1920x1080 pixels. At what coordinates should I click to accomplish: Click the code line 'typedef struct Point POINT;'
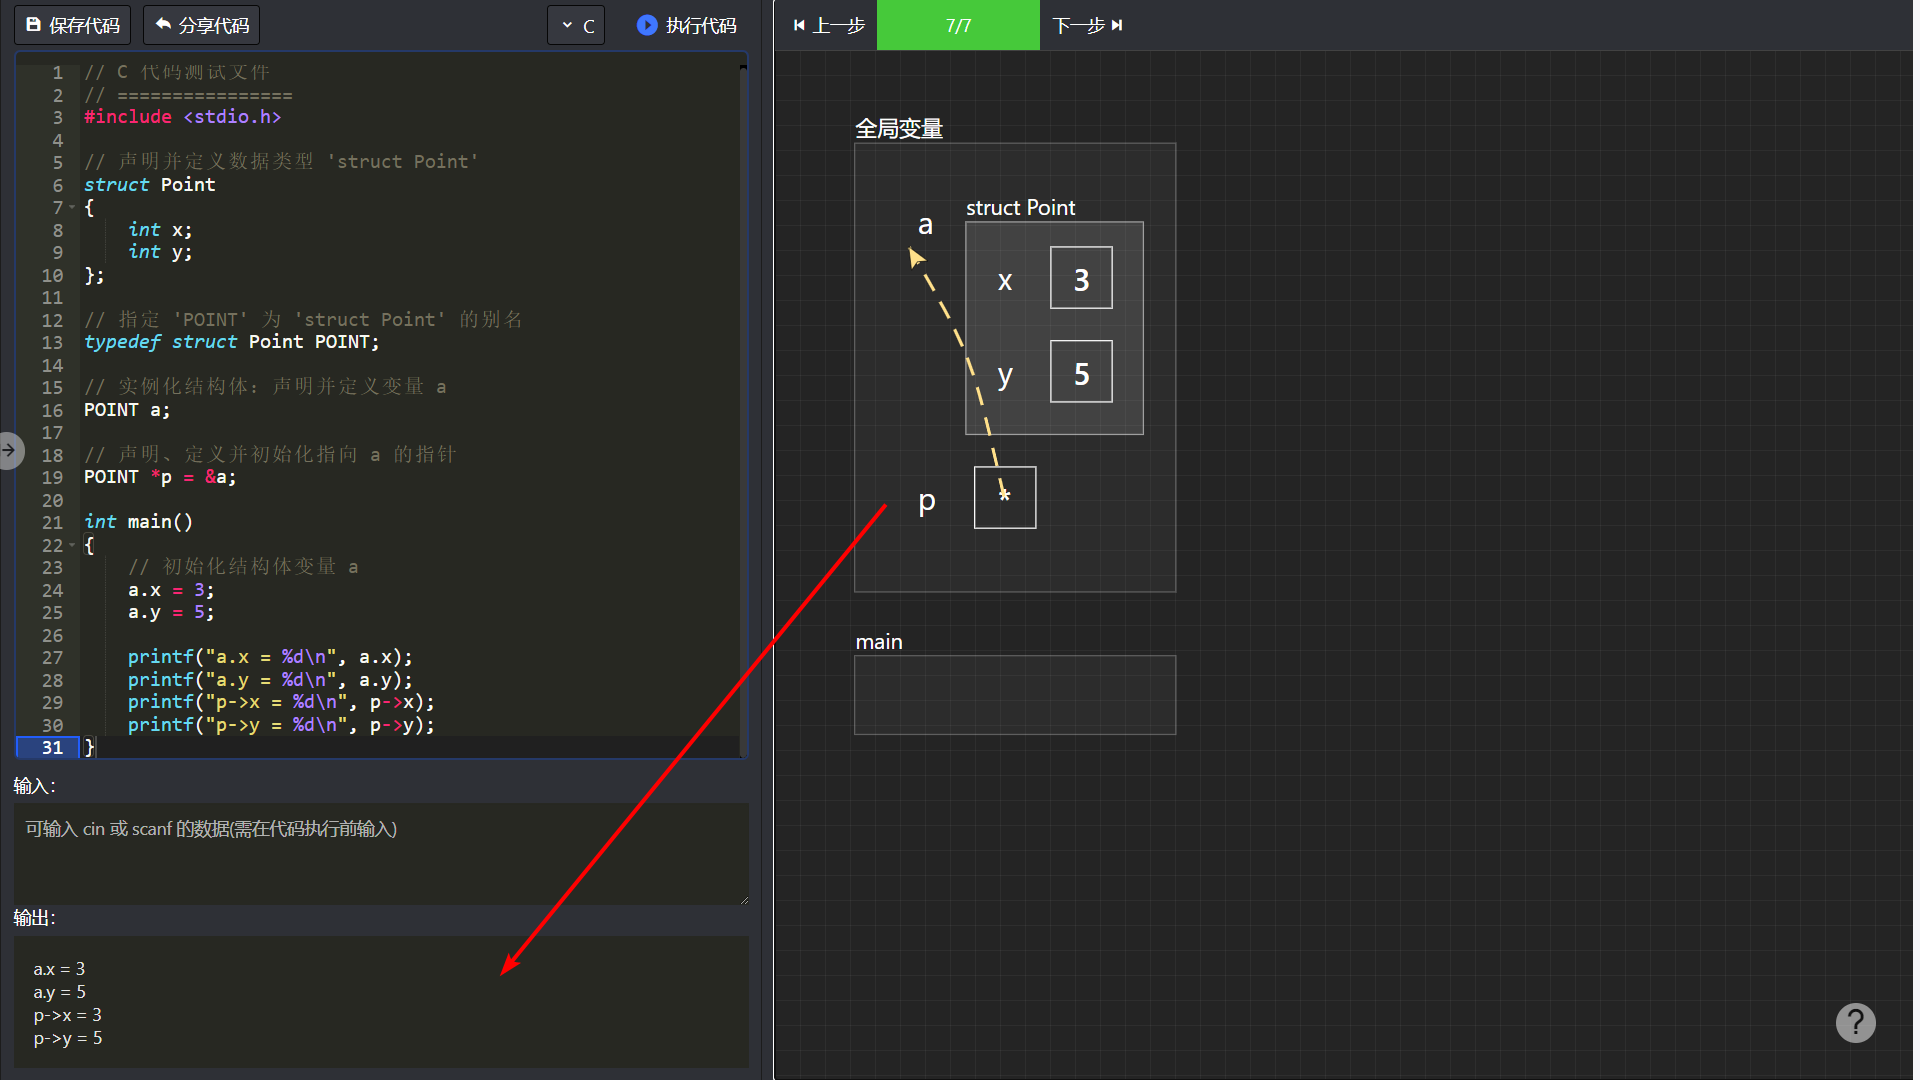[x=232, y=342]
